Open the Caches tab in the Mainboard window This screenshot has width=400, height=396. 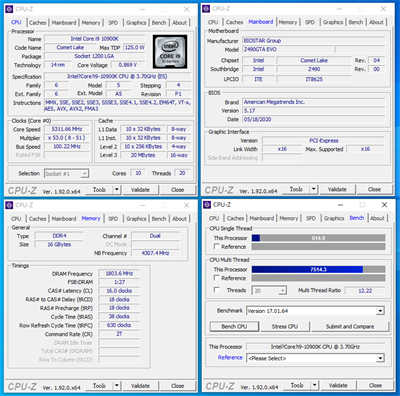pyautogui.click(x=235, y=22)
